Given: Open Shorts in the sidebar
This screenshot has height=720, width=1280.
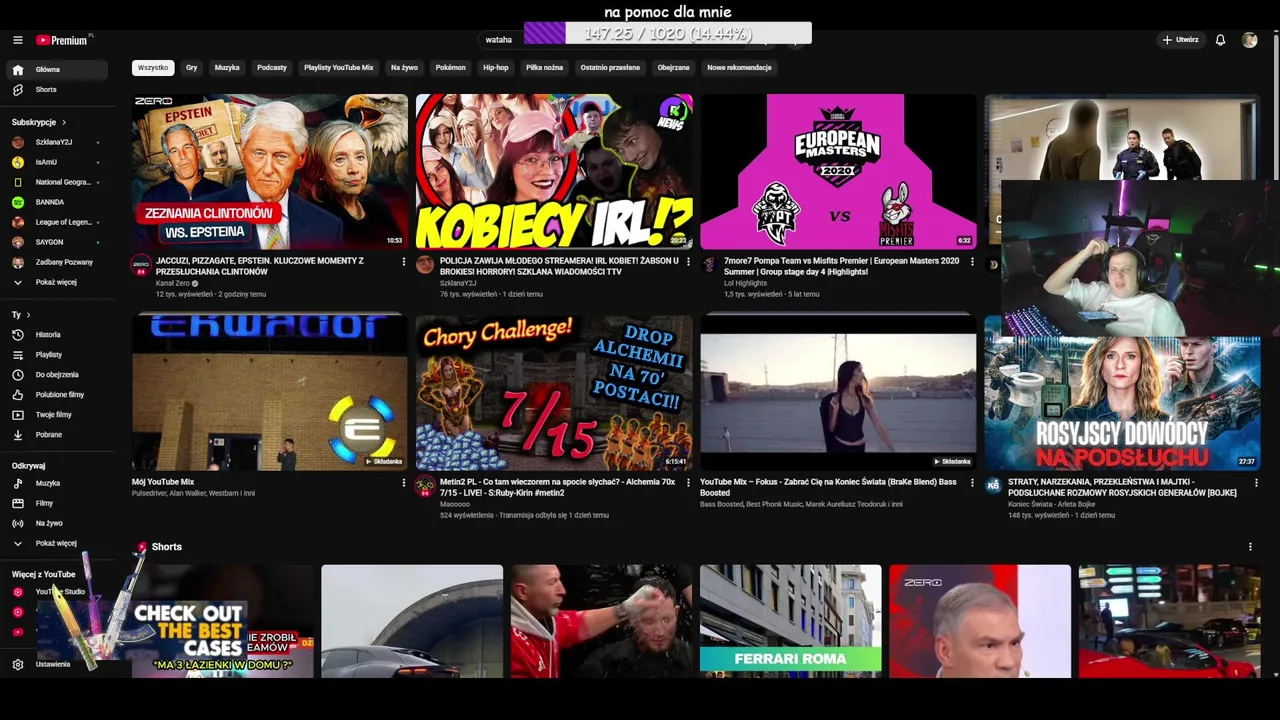Looking at the screenshot, I should click(58, 90).
